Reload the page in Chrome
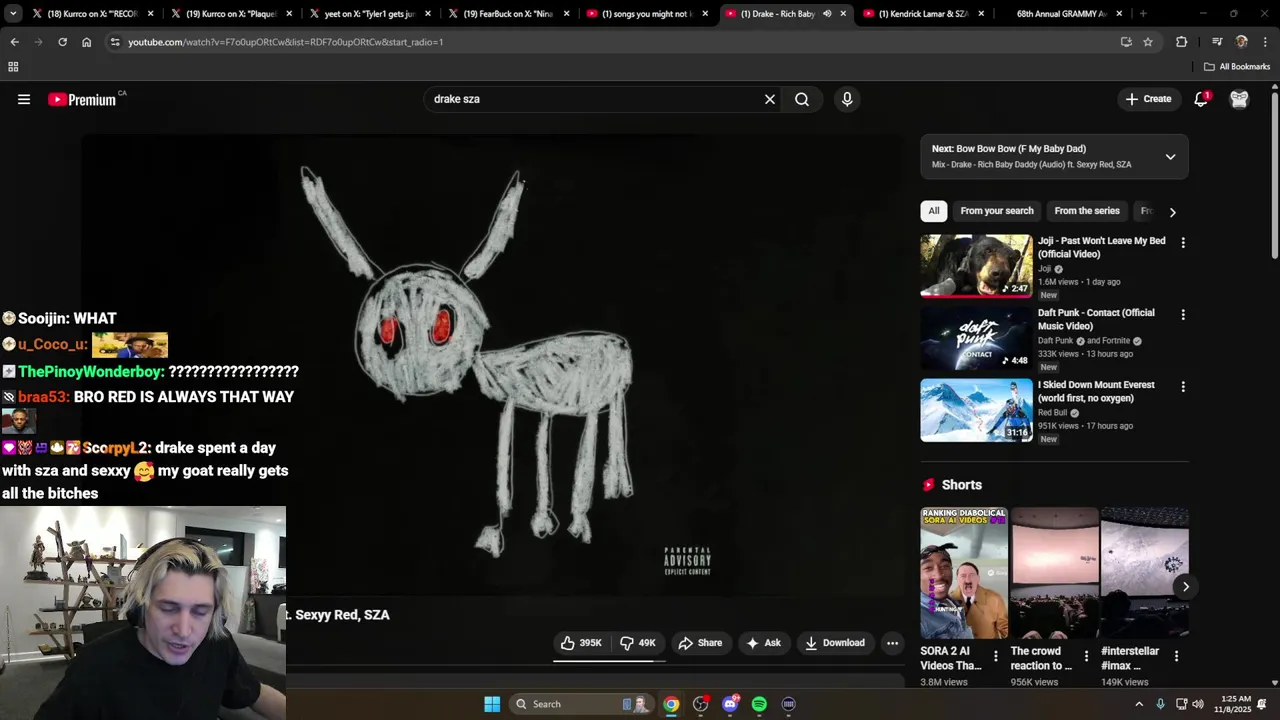Image resolution: width=1280 pixels, height=720 pixels. pos(62,42)
